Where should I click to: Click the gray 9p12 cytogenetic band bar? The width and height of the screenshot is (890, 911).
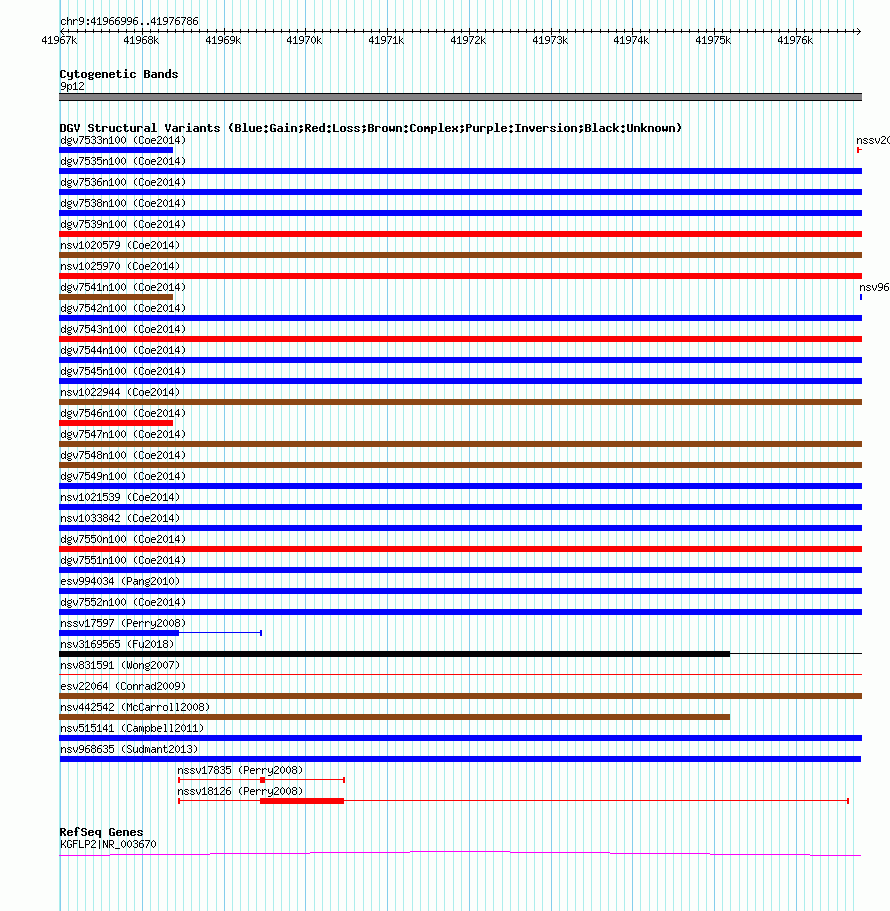coord(460,97)
